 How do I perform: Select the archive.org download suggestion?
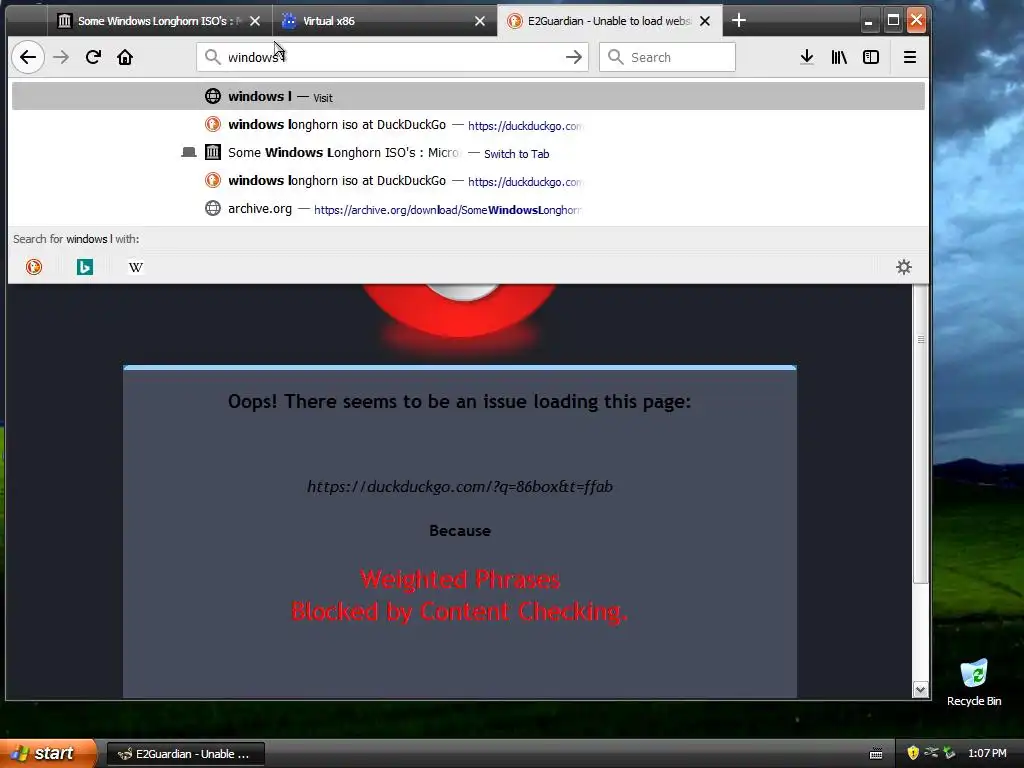[468, 209]
